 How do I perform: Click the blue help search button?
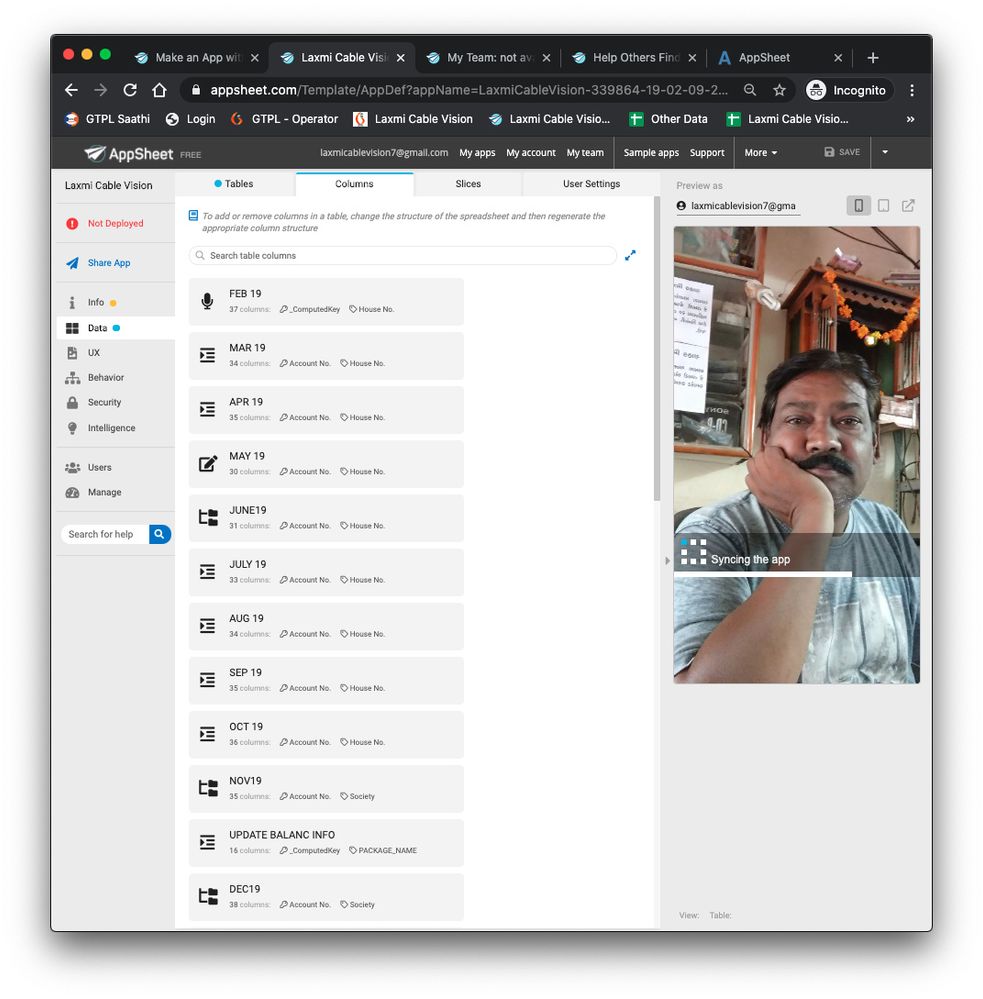click(159, 534)
